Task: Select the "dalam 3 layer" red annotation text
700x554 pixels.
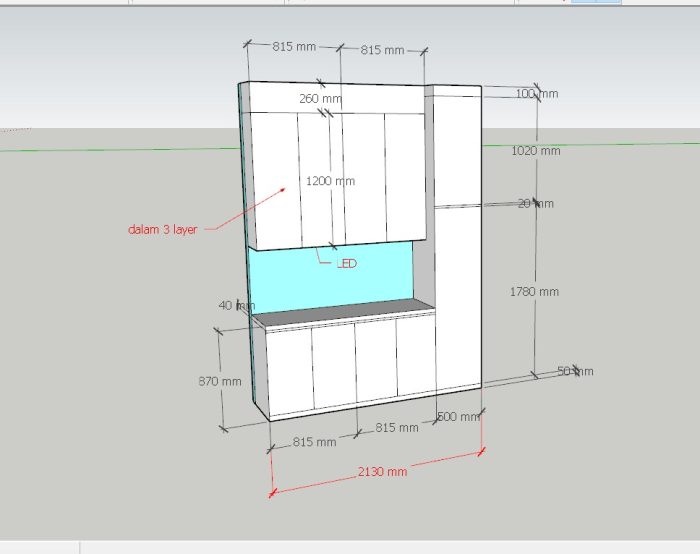Action: coord(162,229)
